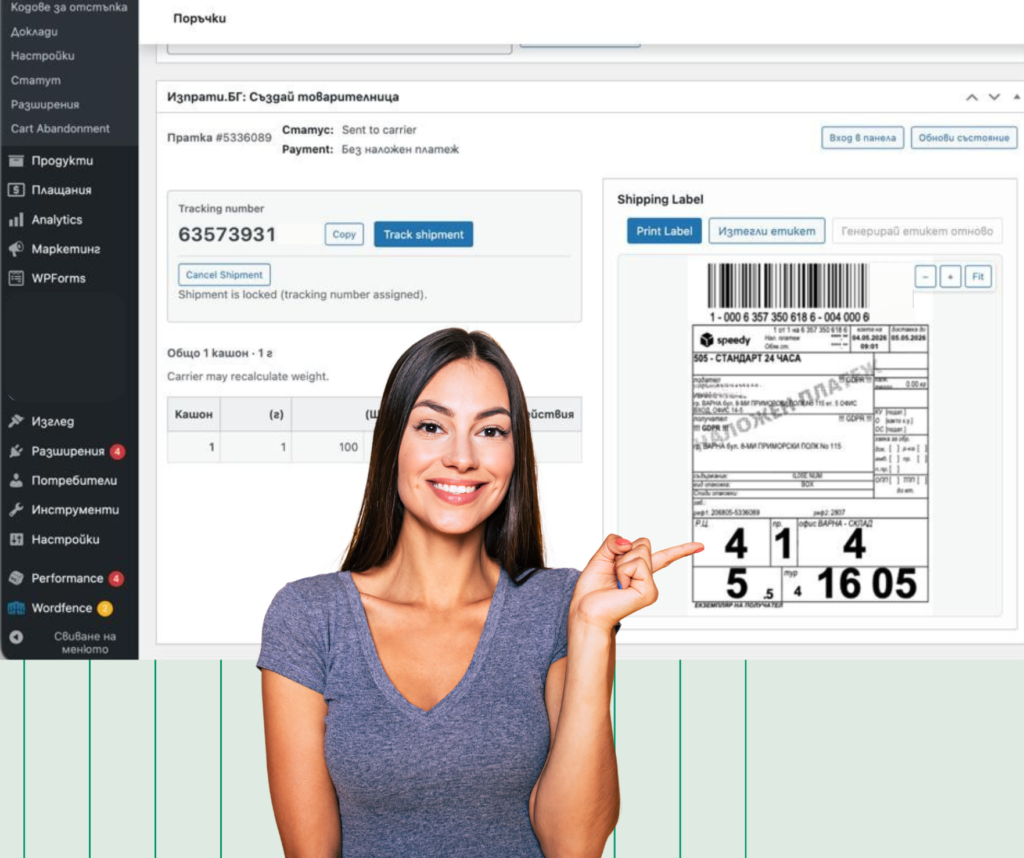Click the Fit label zoom button
The image size is (1024, 858).
(x=978, y=277)
